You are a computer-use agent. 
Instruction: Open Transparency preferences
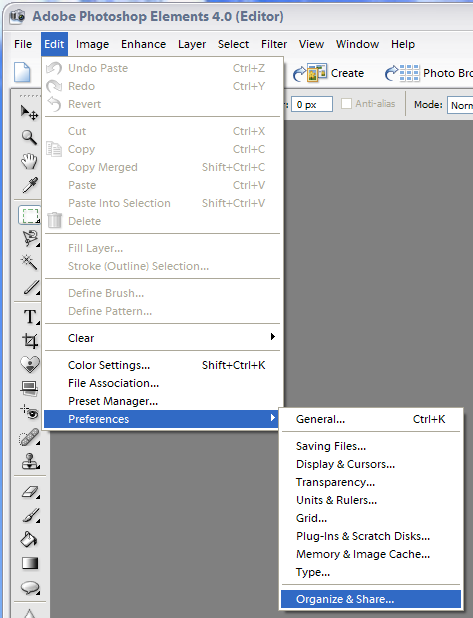coord(371,482)
